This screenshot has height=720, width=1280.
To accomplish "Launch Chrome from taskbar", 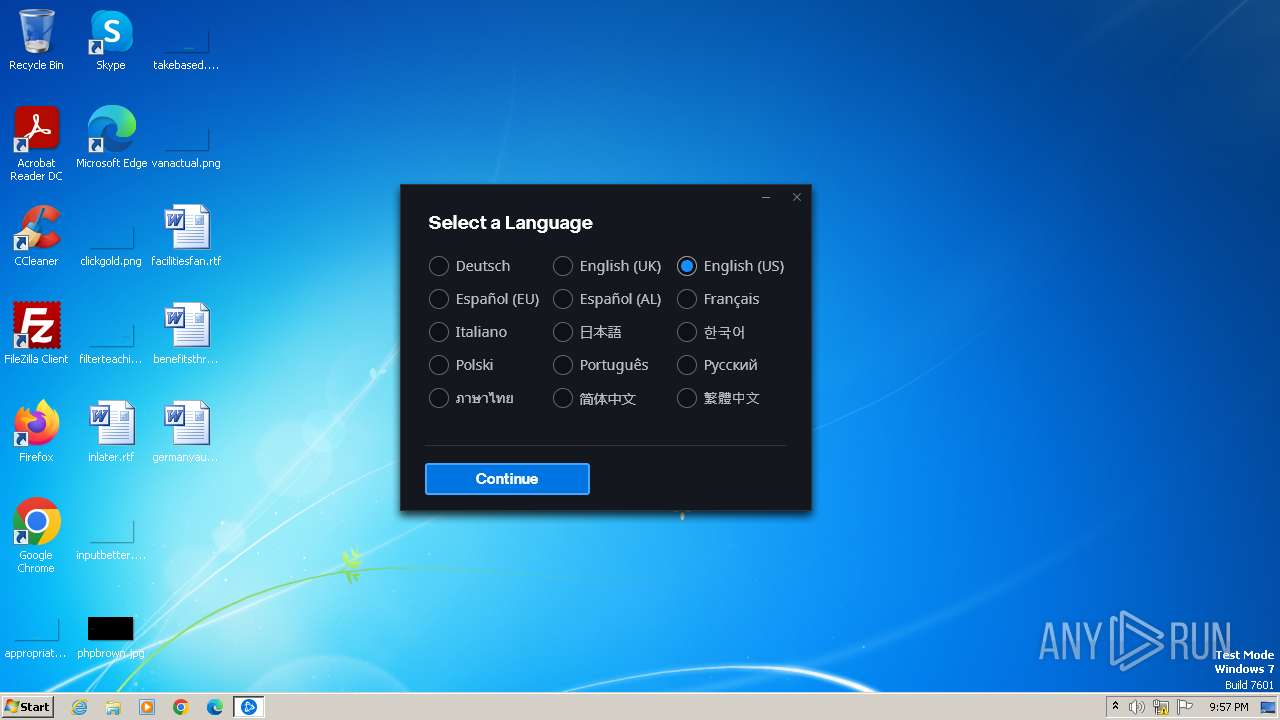I will [181, 707].
